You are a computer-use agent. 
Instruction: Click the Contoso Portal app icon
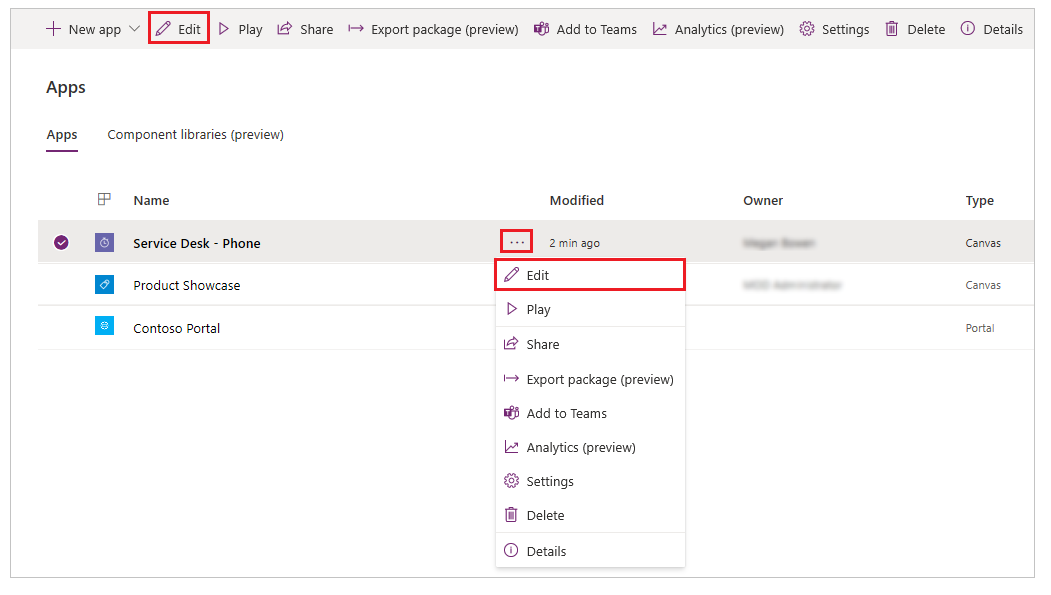pyautogui.click(x=104, y=327)
